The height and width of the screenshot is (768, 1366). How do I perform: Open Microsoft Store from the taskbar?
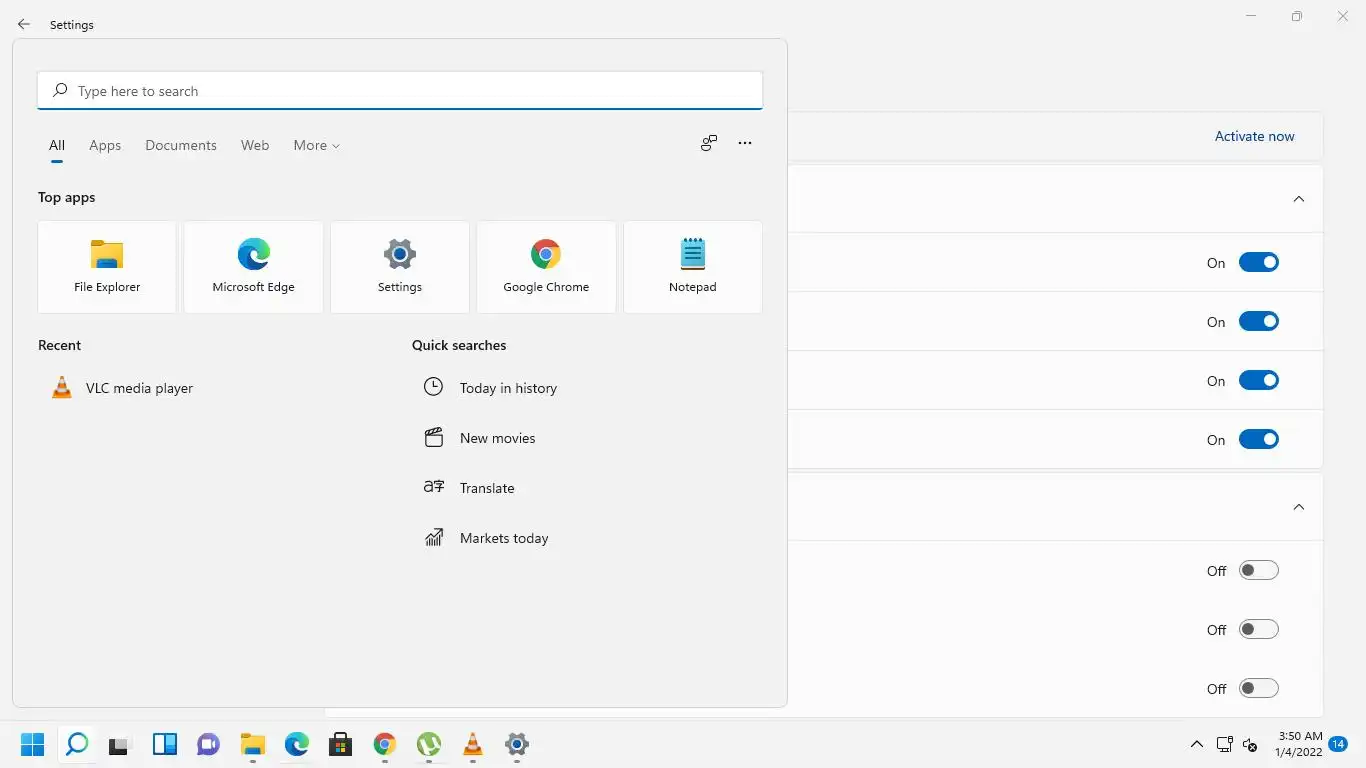[x=340, y=744]
